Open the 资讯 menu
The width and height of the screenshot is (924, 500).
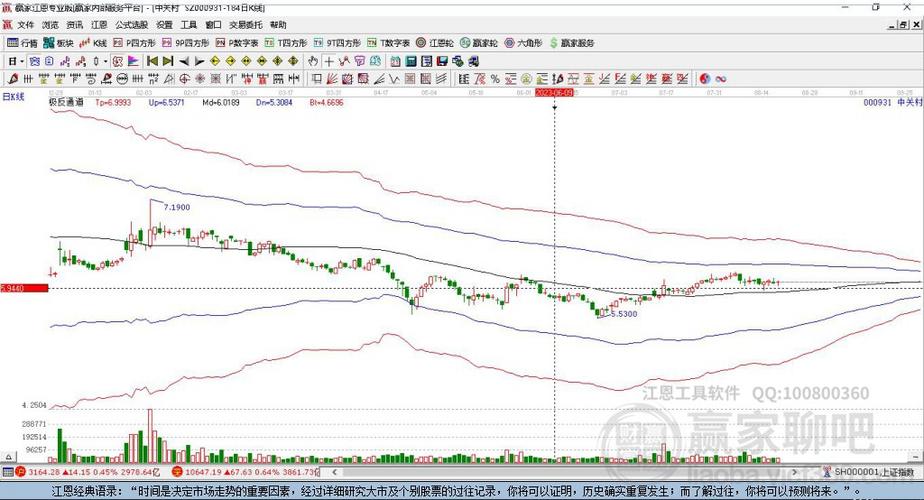point(75,25)
